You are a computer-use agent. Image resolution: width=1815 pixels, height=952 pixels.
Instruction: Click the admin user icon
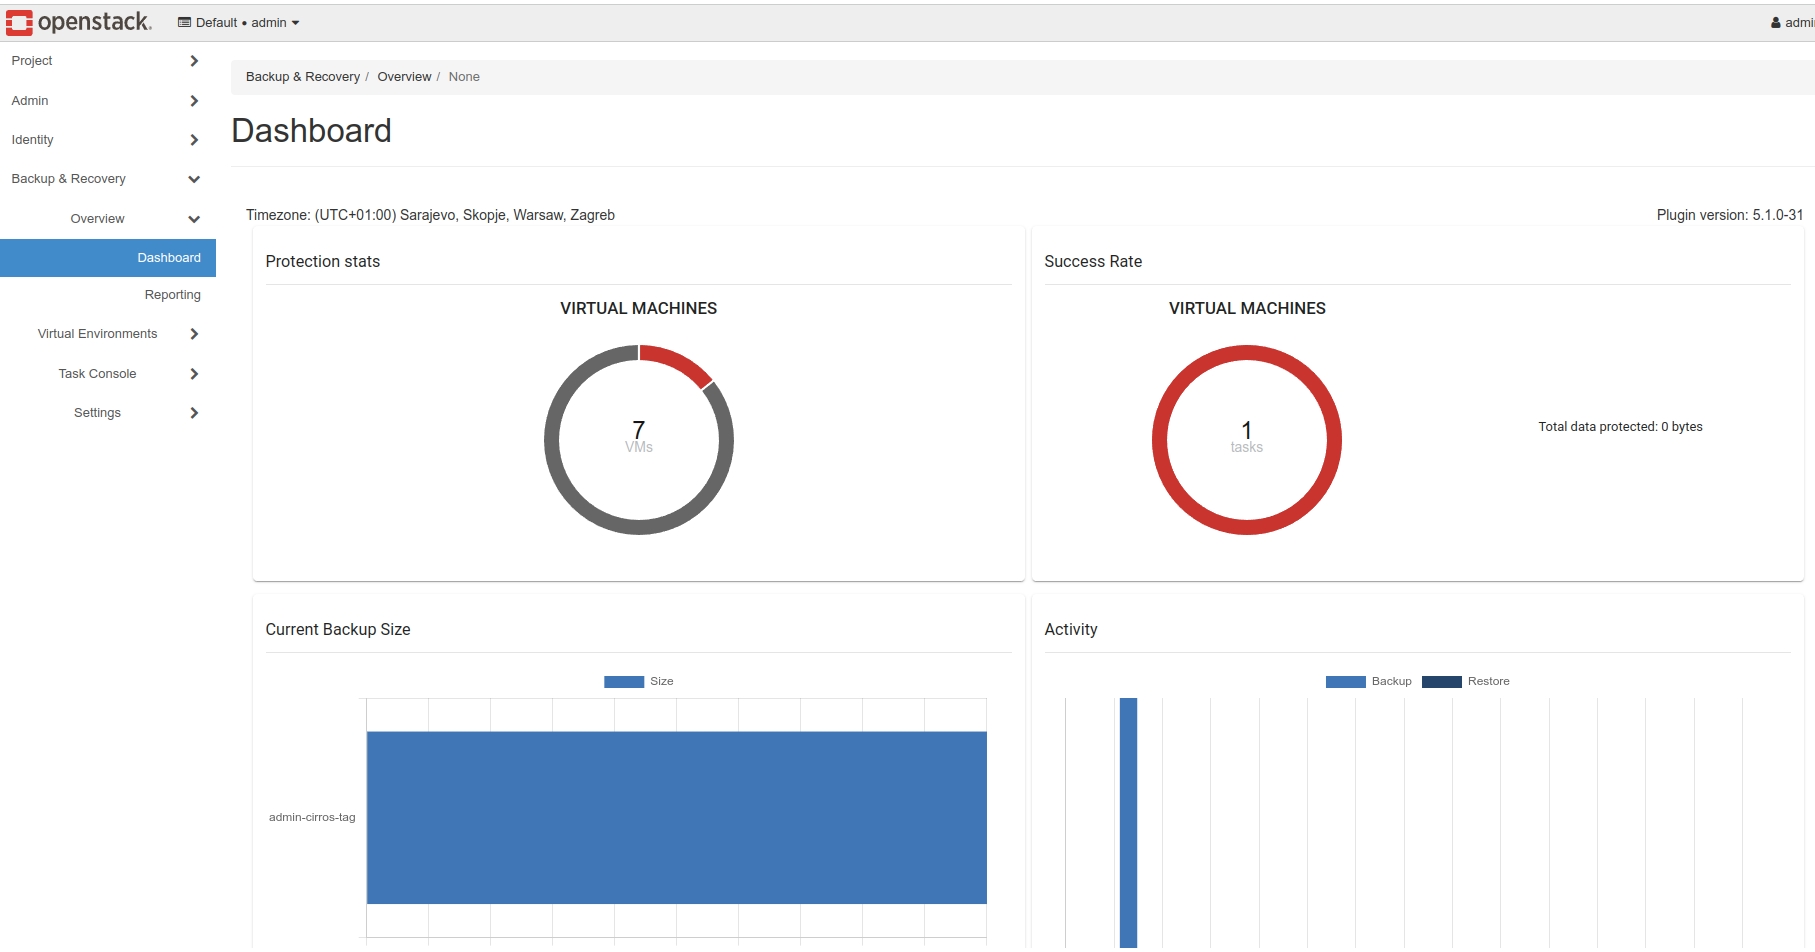(1775, 23)
